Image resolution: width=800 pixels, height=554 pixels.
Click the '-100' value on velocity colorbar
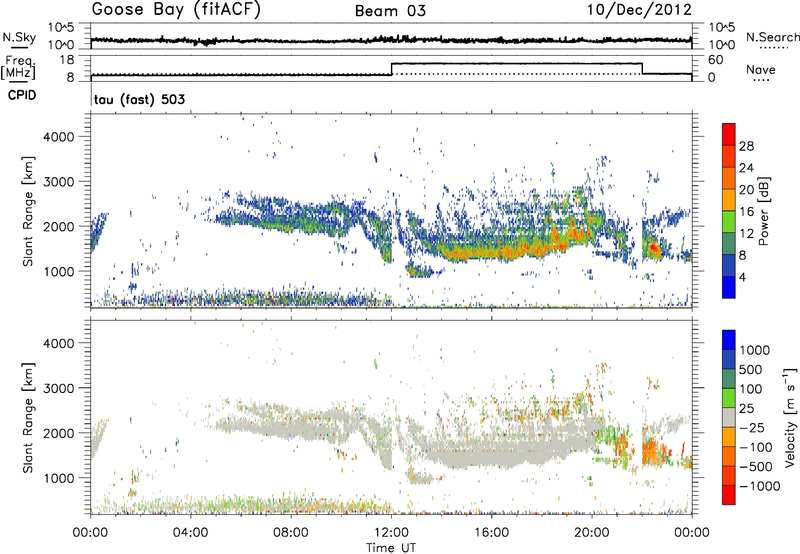click(x=755, y=447)
